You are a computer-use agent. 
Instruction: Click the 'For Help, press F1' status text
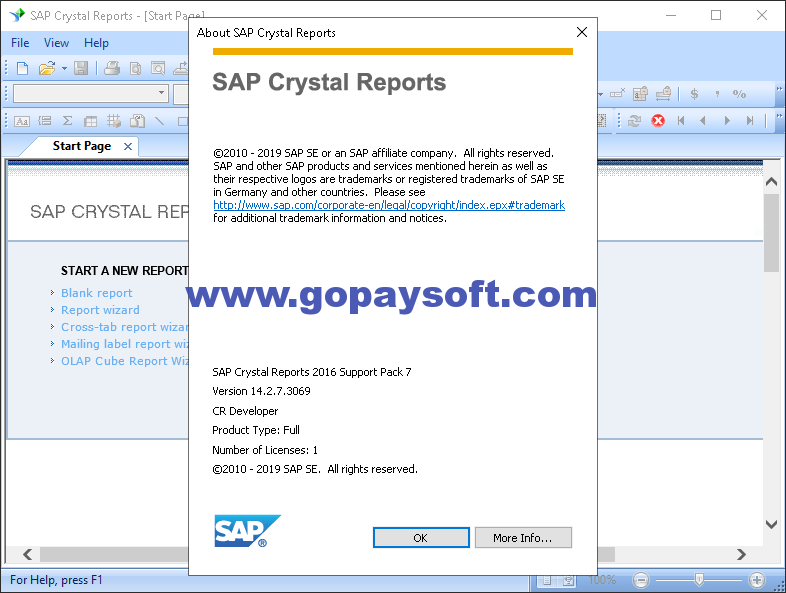coord(56,580)
